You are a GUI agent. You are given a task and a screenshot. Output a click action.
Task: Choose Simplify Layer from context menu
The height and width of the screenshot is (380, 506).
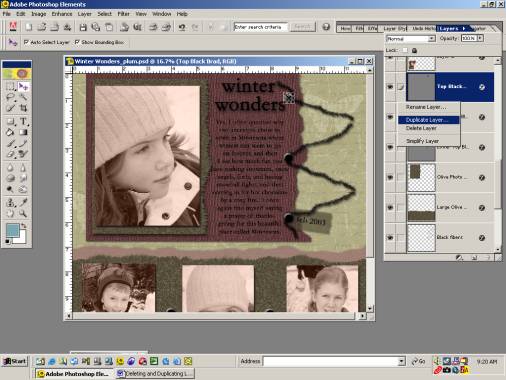[x=423, y=141]
